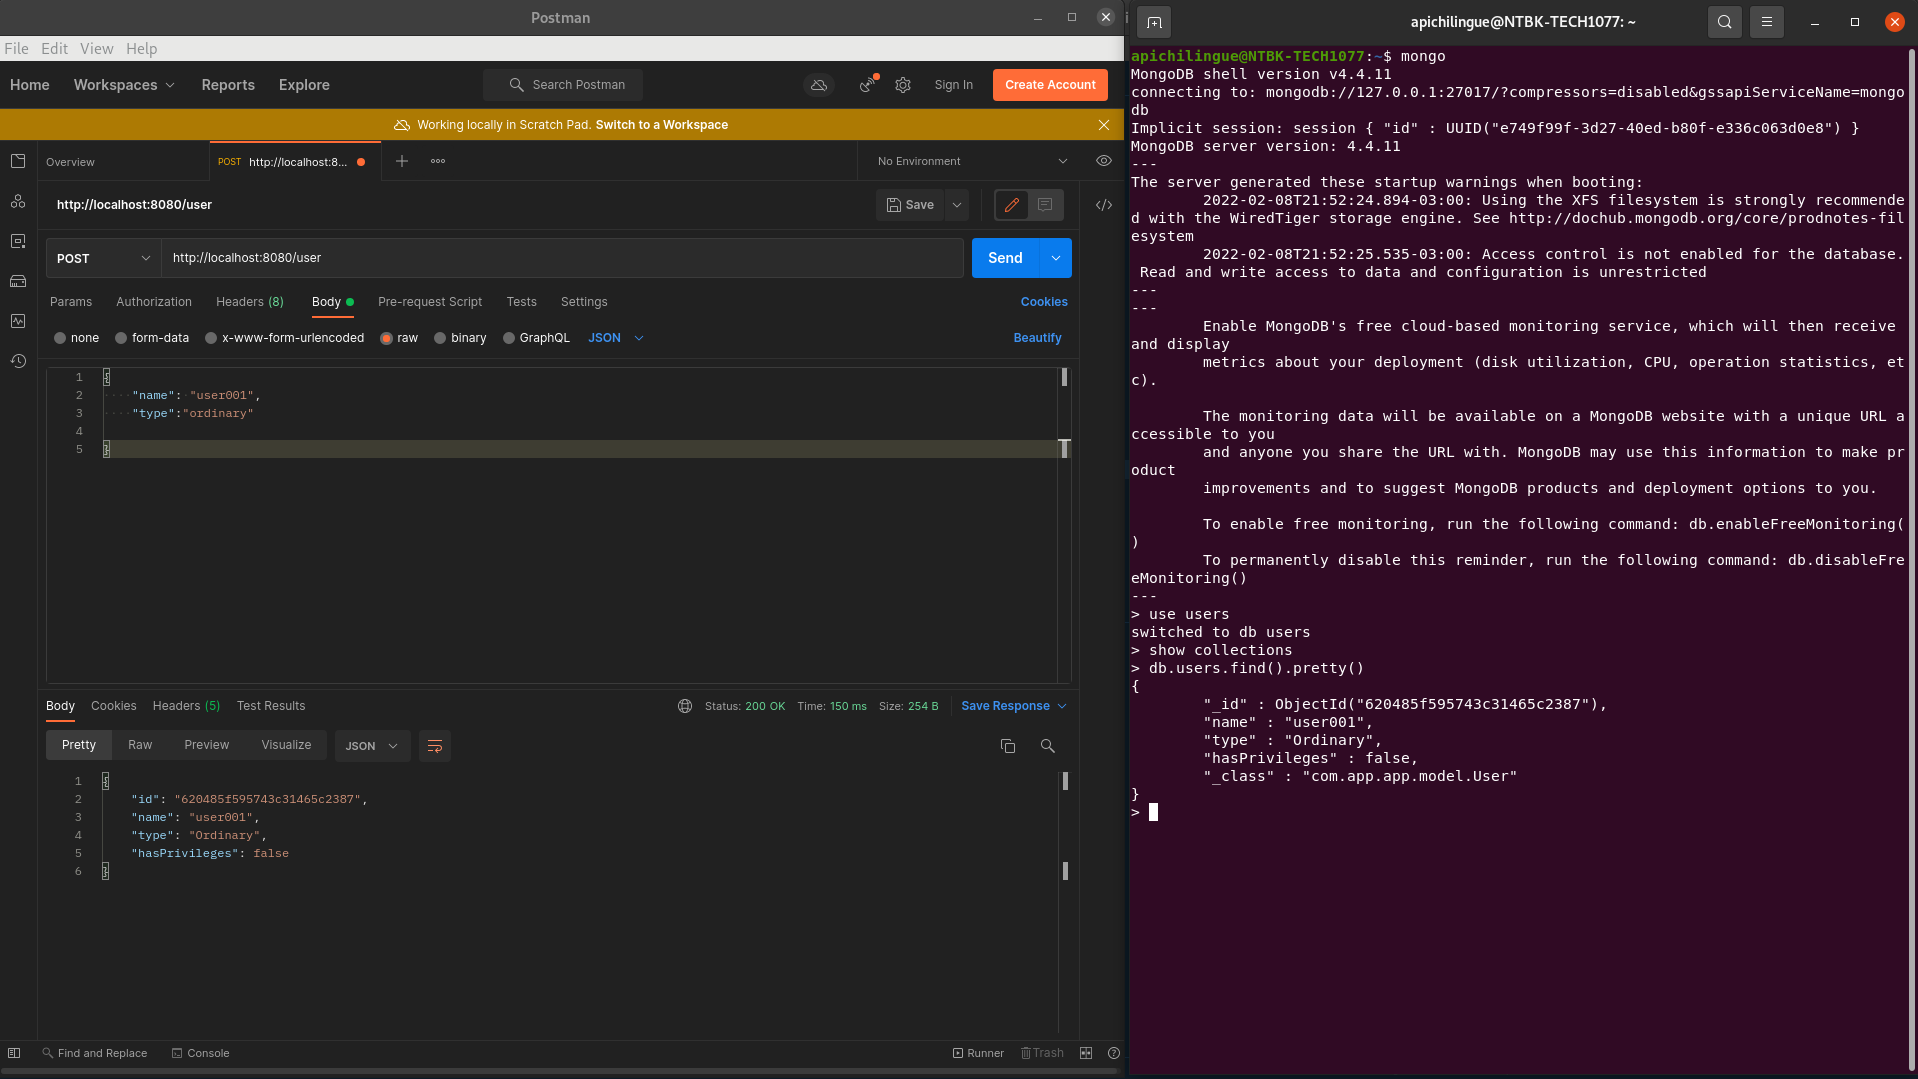Open terminal search magnifier icon
The height and width of the screenshot is (1079, 1918).
[x=1725, y=22]
